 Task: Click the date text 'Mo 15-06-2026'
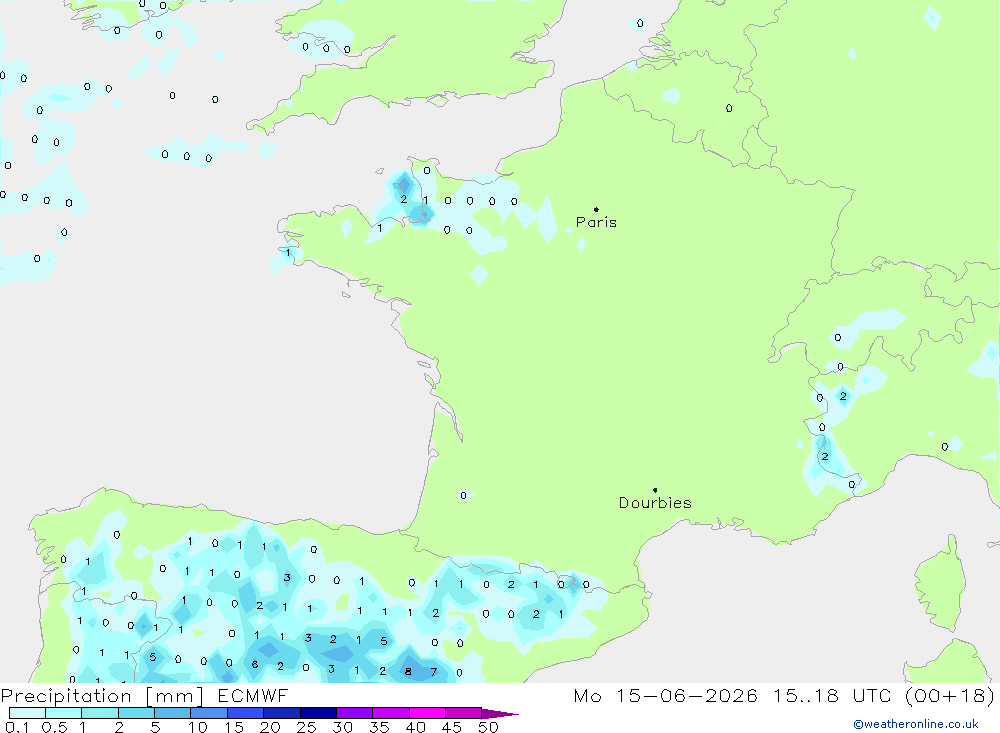pyautogui.click(x=665, y=695)
